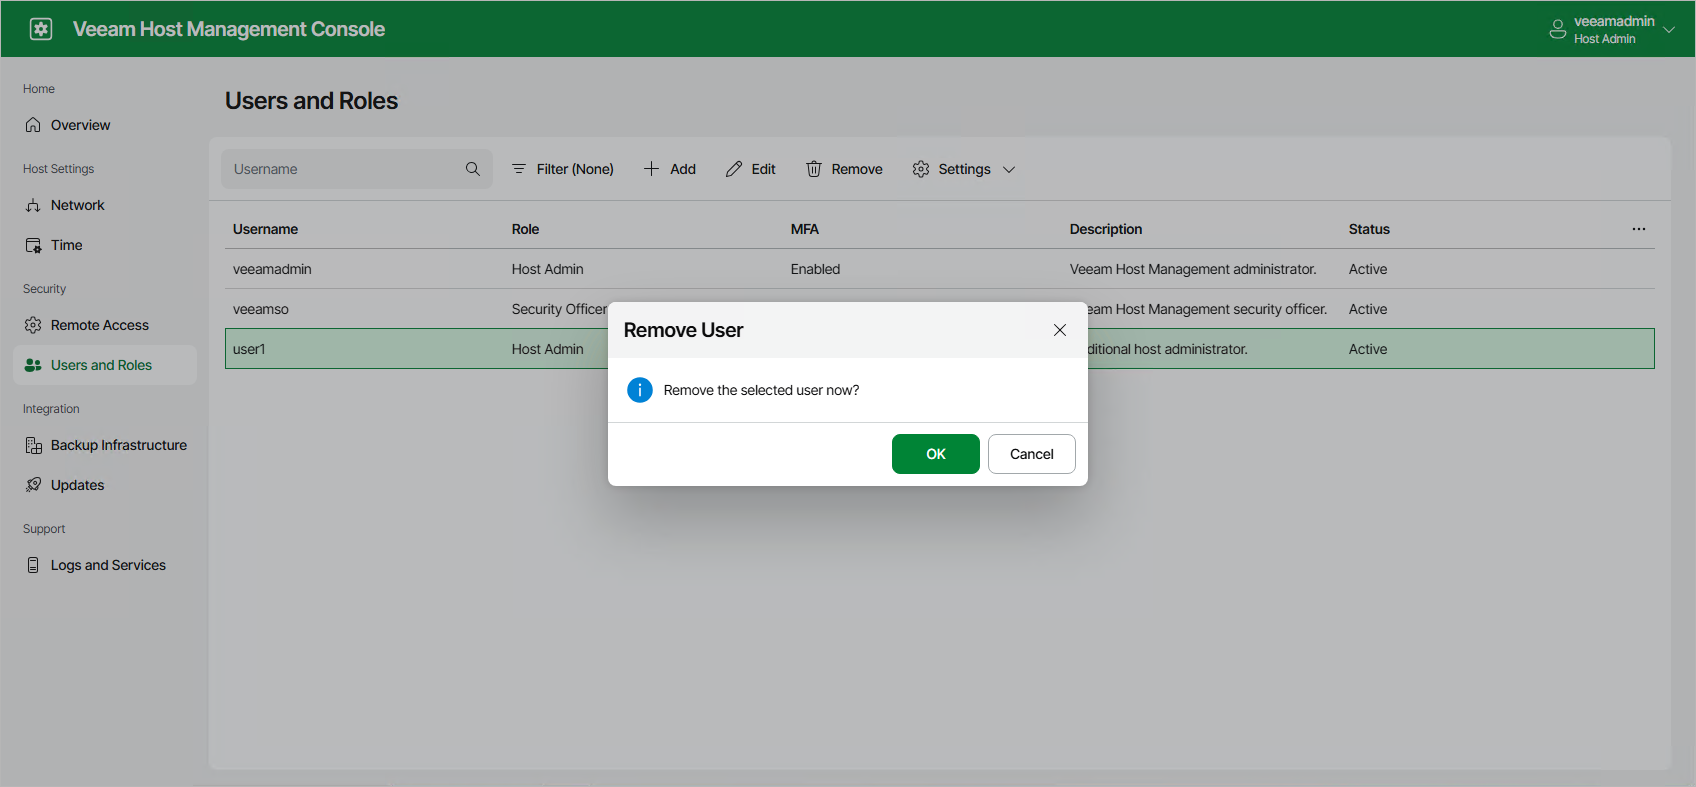Click the search magnifier icon
This screenshot has width=1696, height=787.
click(x=473, y=169)
